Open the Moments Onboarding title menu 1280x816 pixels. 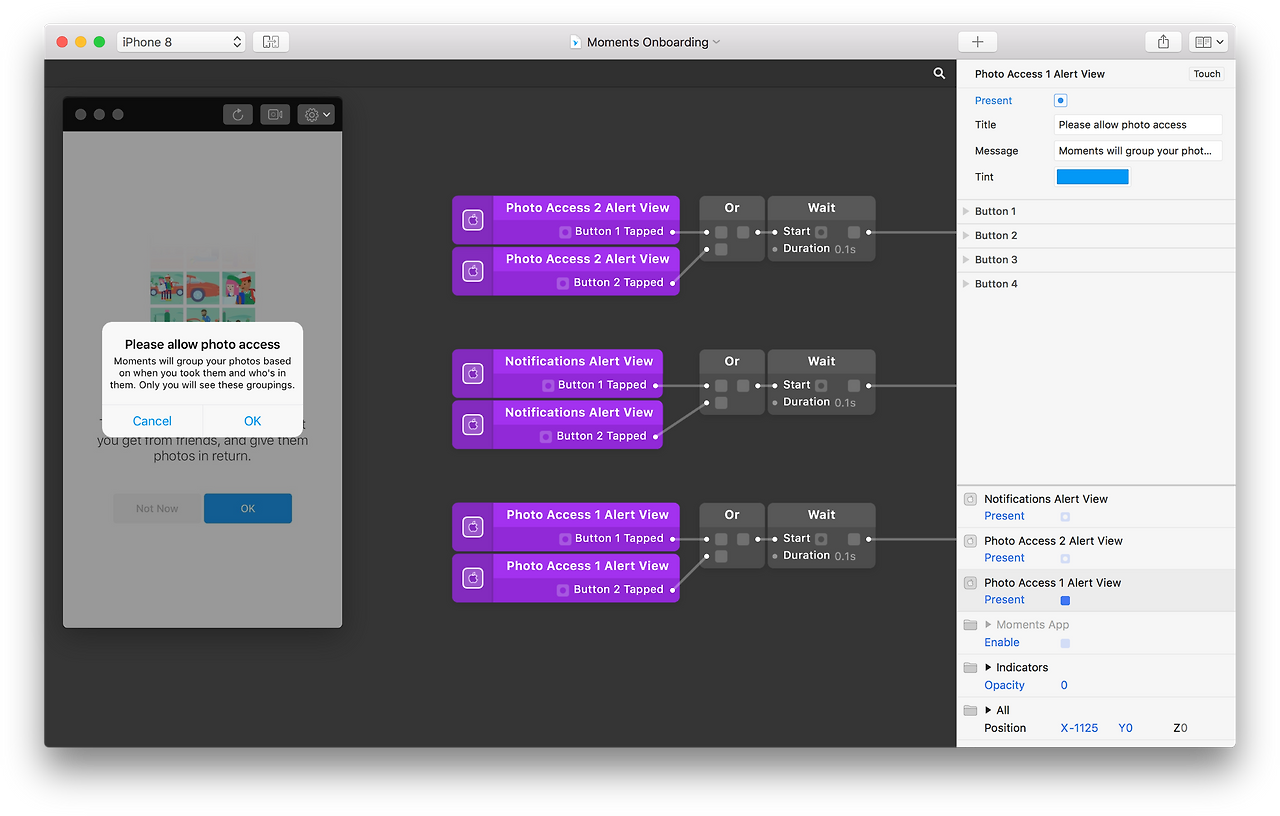coord(644,41)
